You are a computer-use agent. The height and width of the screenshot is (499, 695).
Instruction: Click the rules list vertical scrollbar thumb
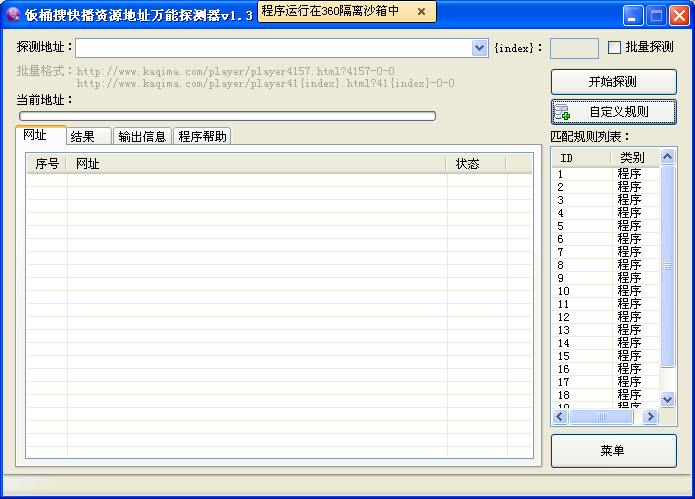pyautogui.click(x=668, y=266)
